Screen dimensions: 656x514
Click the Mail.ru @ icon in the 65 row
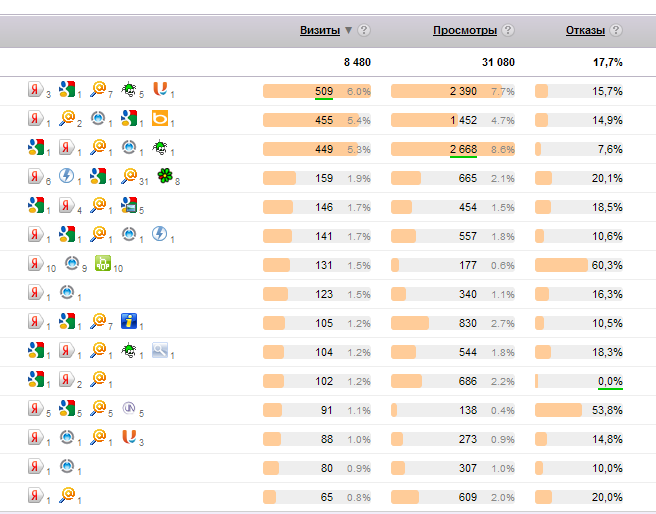[67, 495]
